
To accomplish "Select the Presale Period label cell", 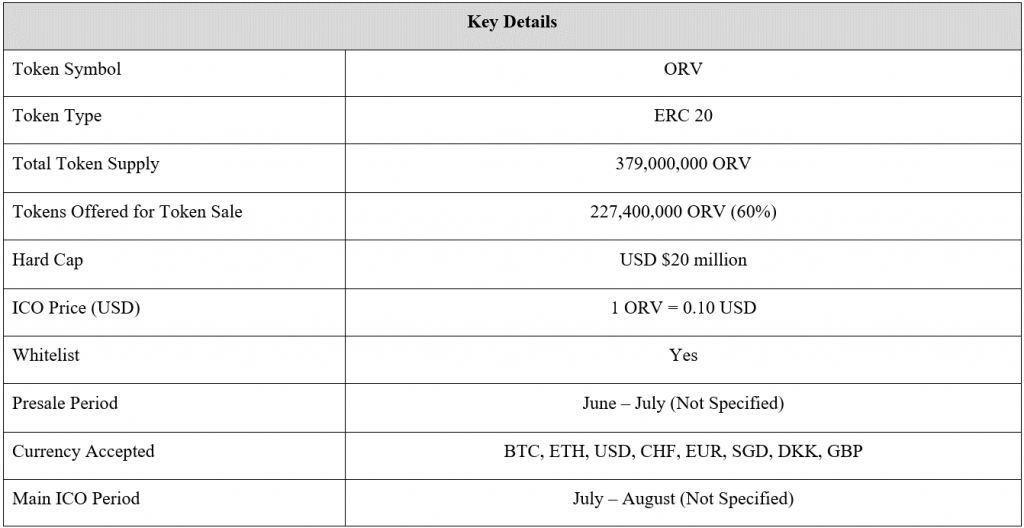I will coord(65,403).
